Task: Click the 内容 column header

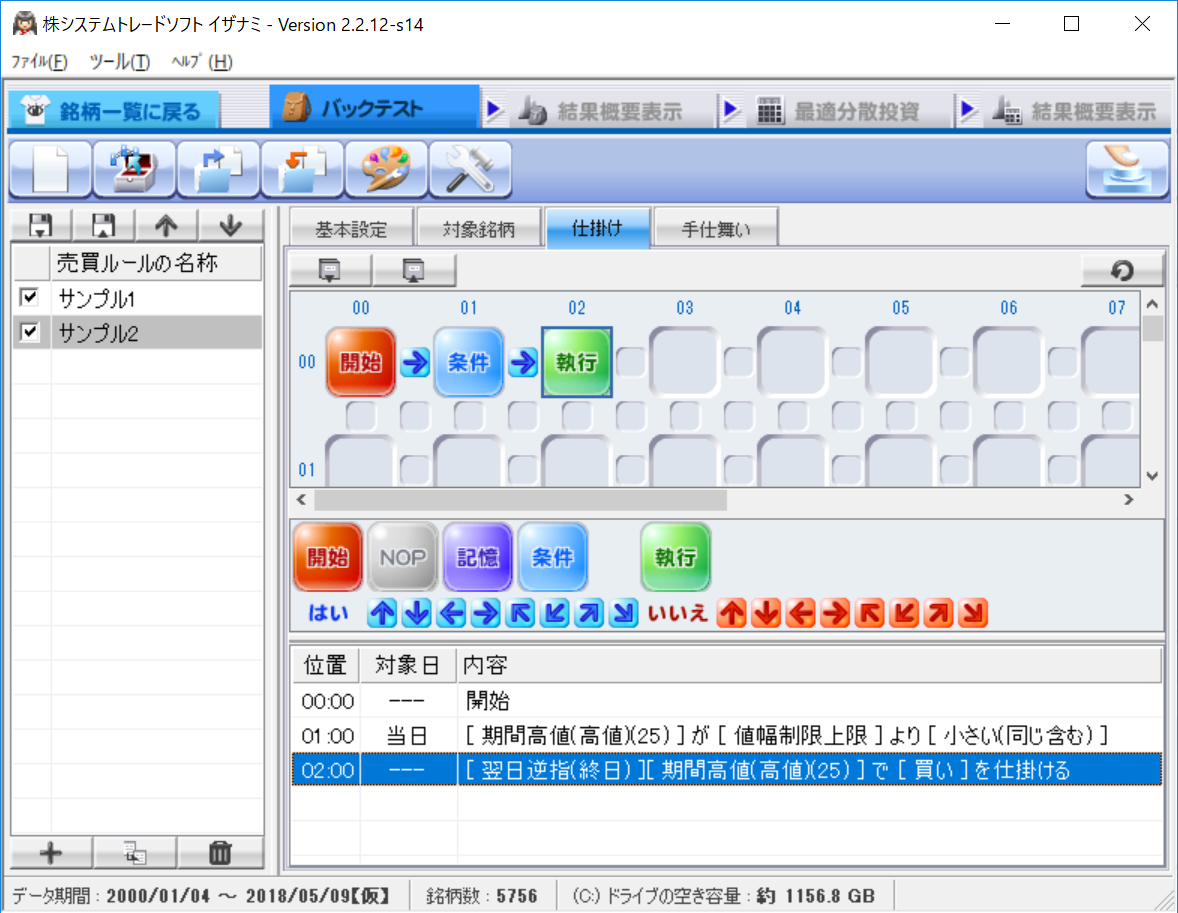Action: (809, 665)
